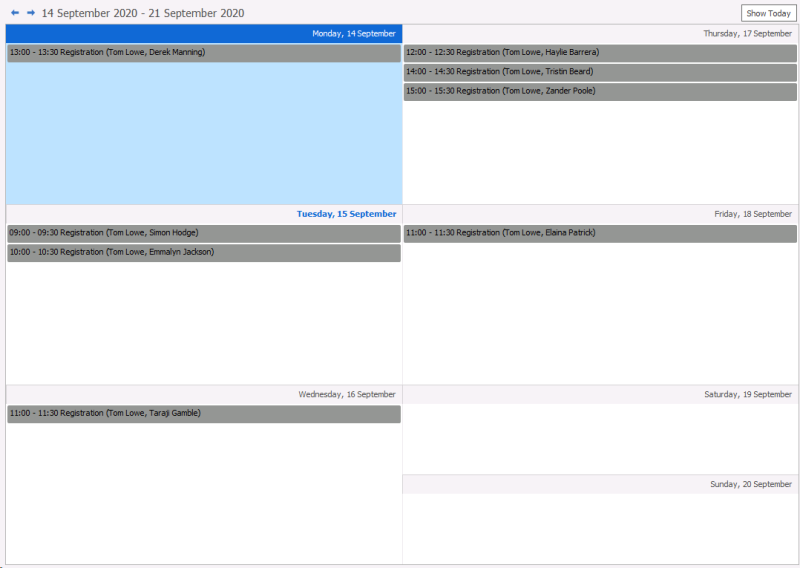Select the 14:00 Tristin Beard appointment
800x568 pixels.
click(x=600, y=72)
